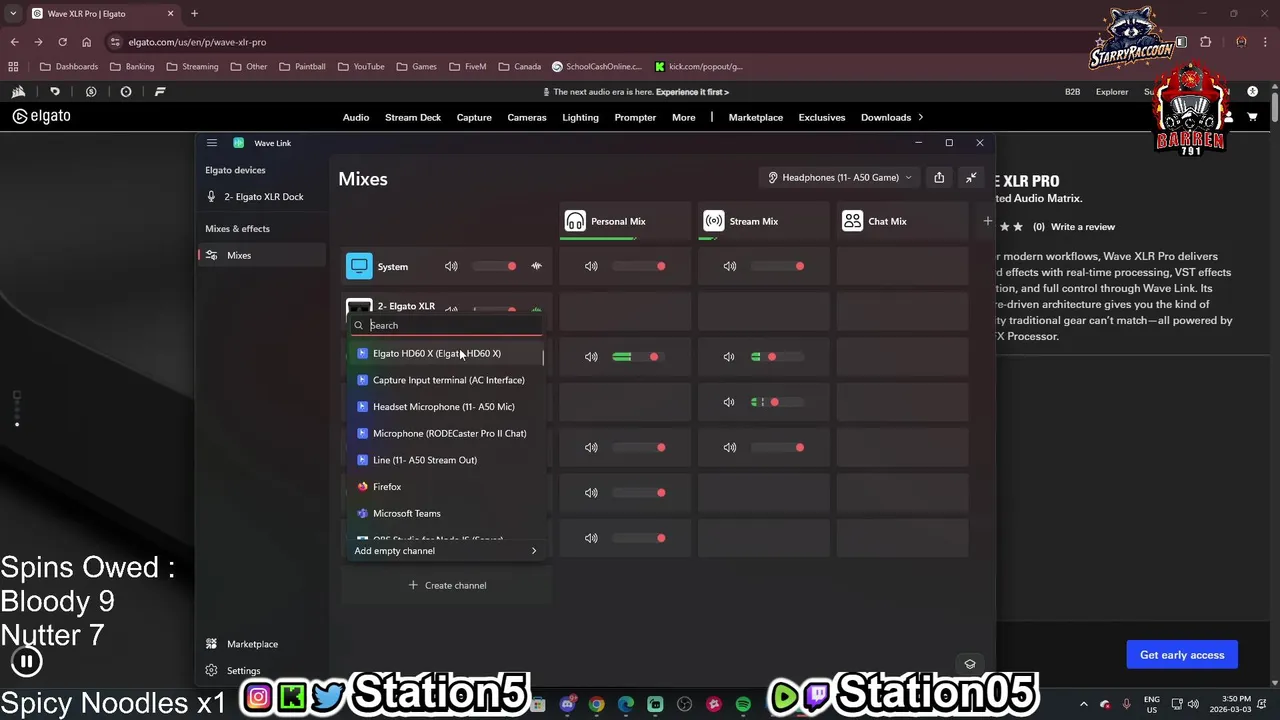This screenshot has height=720, width=1280.
Task: Mute fourth-row channel in Stream Mix
Action: pyautogui.click(x=729, y=402)
